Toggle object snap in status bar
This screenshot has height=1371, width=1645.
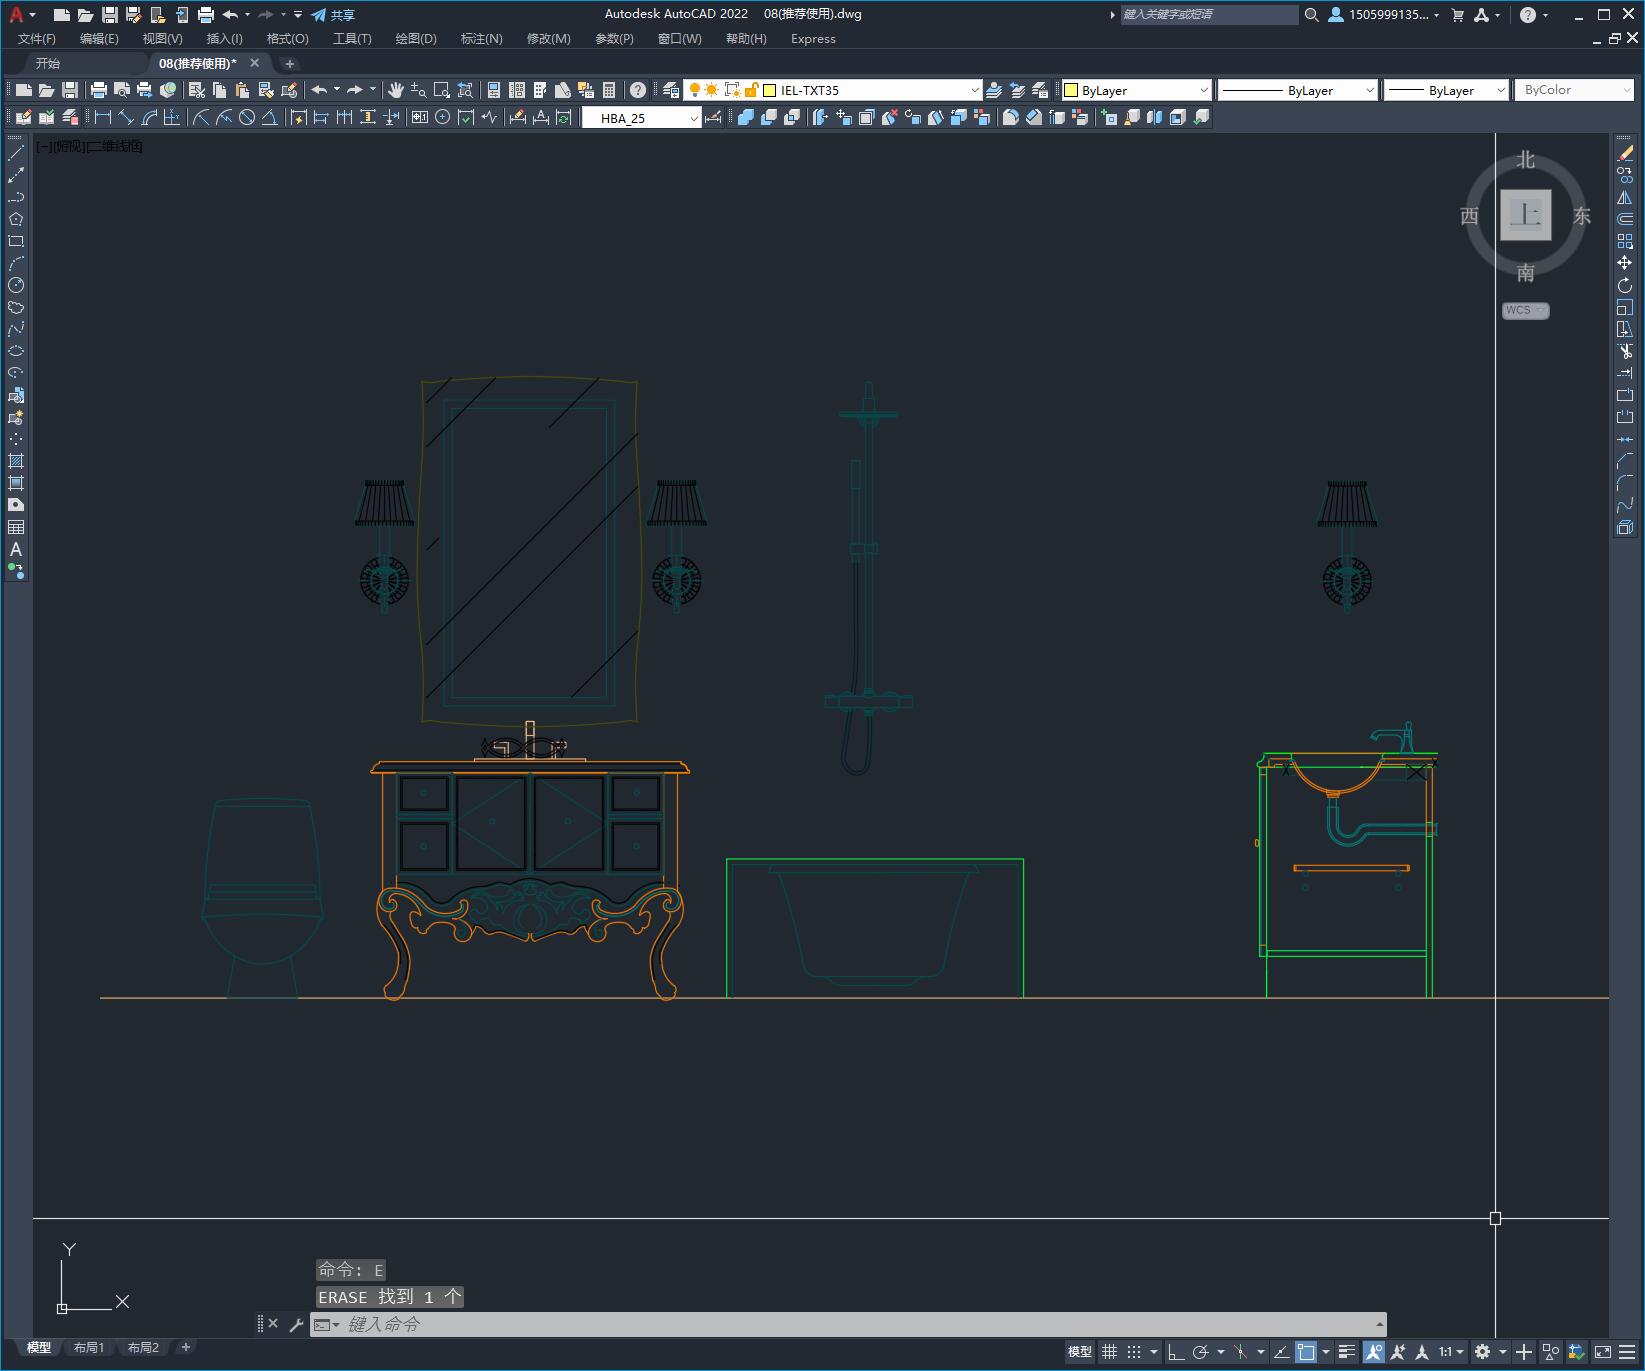pyautogui.click(x=1307, y=1352)
